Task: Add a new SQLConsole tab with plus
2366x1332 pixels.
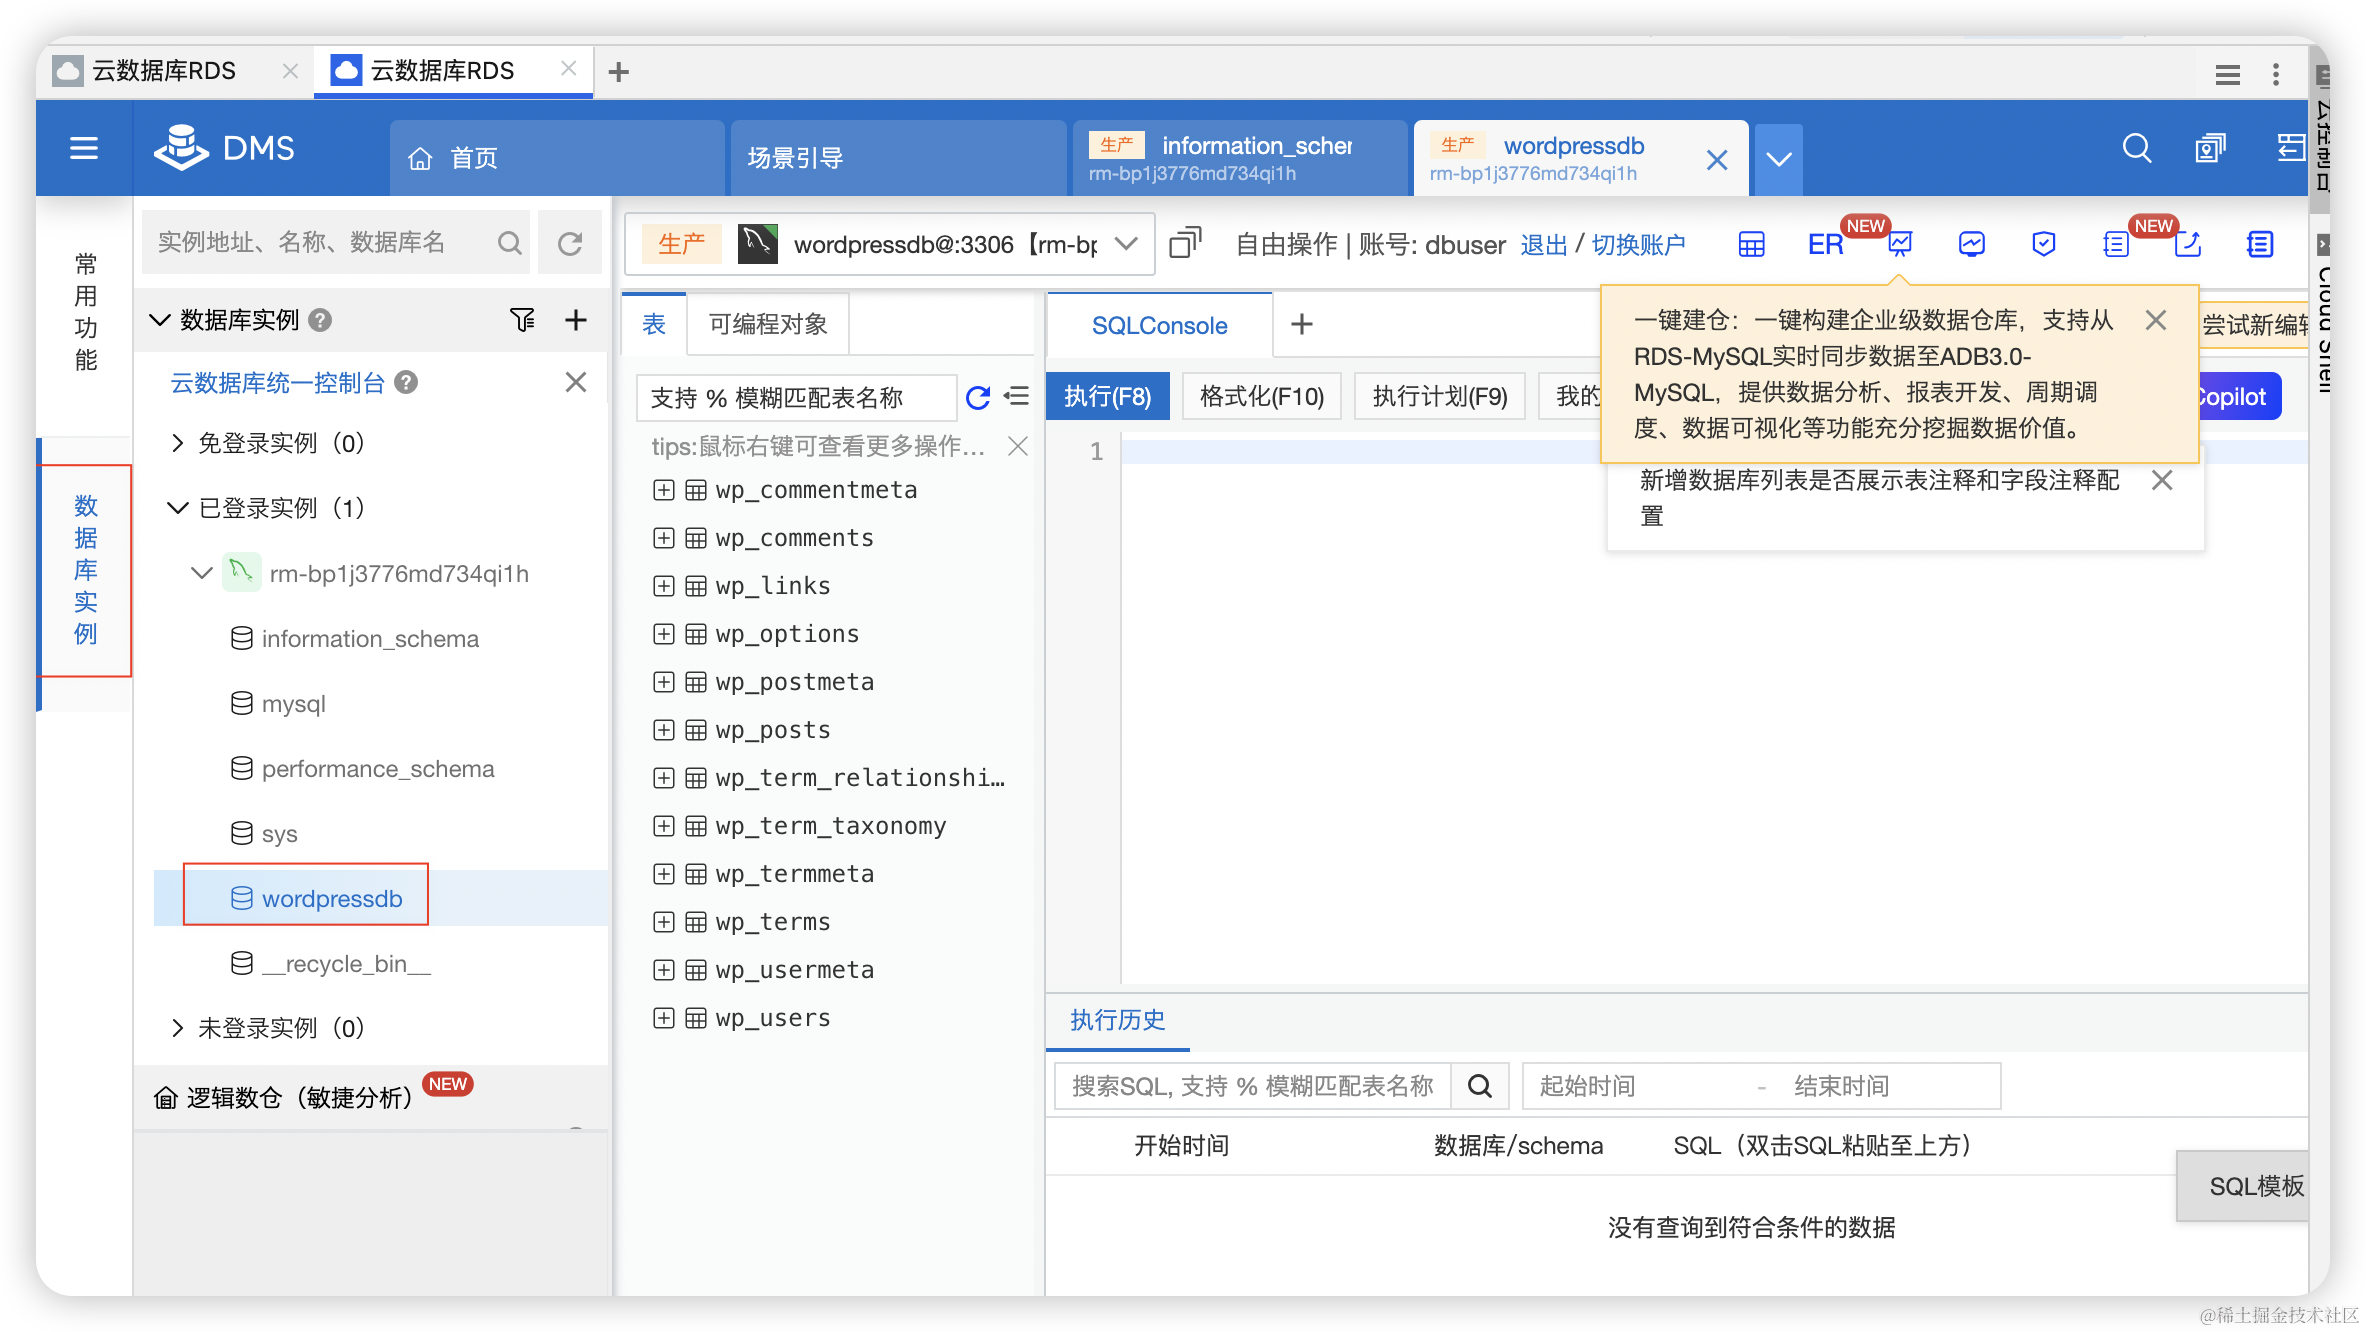Action: [x=1301, y=324]
